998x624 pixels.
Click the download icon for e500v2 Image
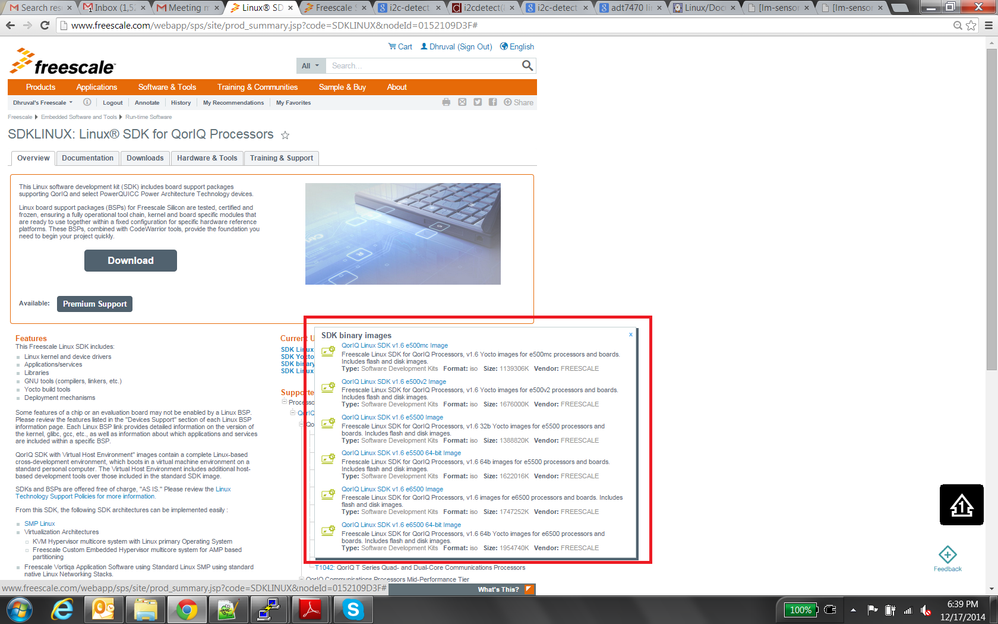click(x=328, y=387)
